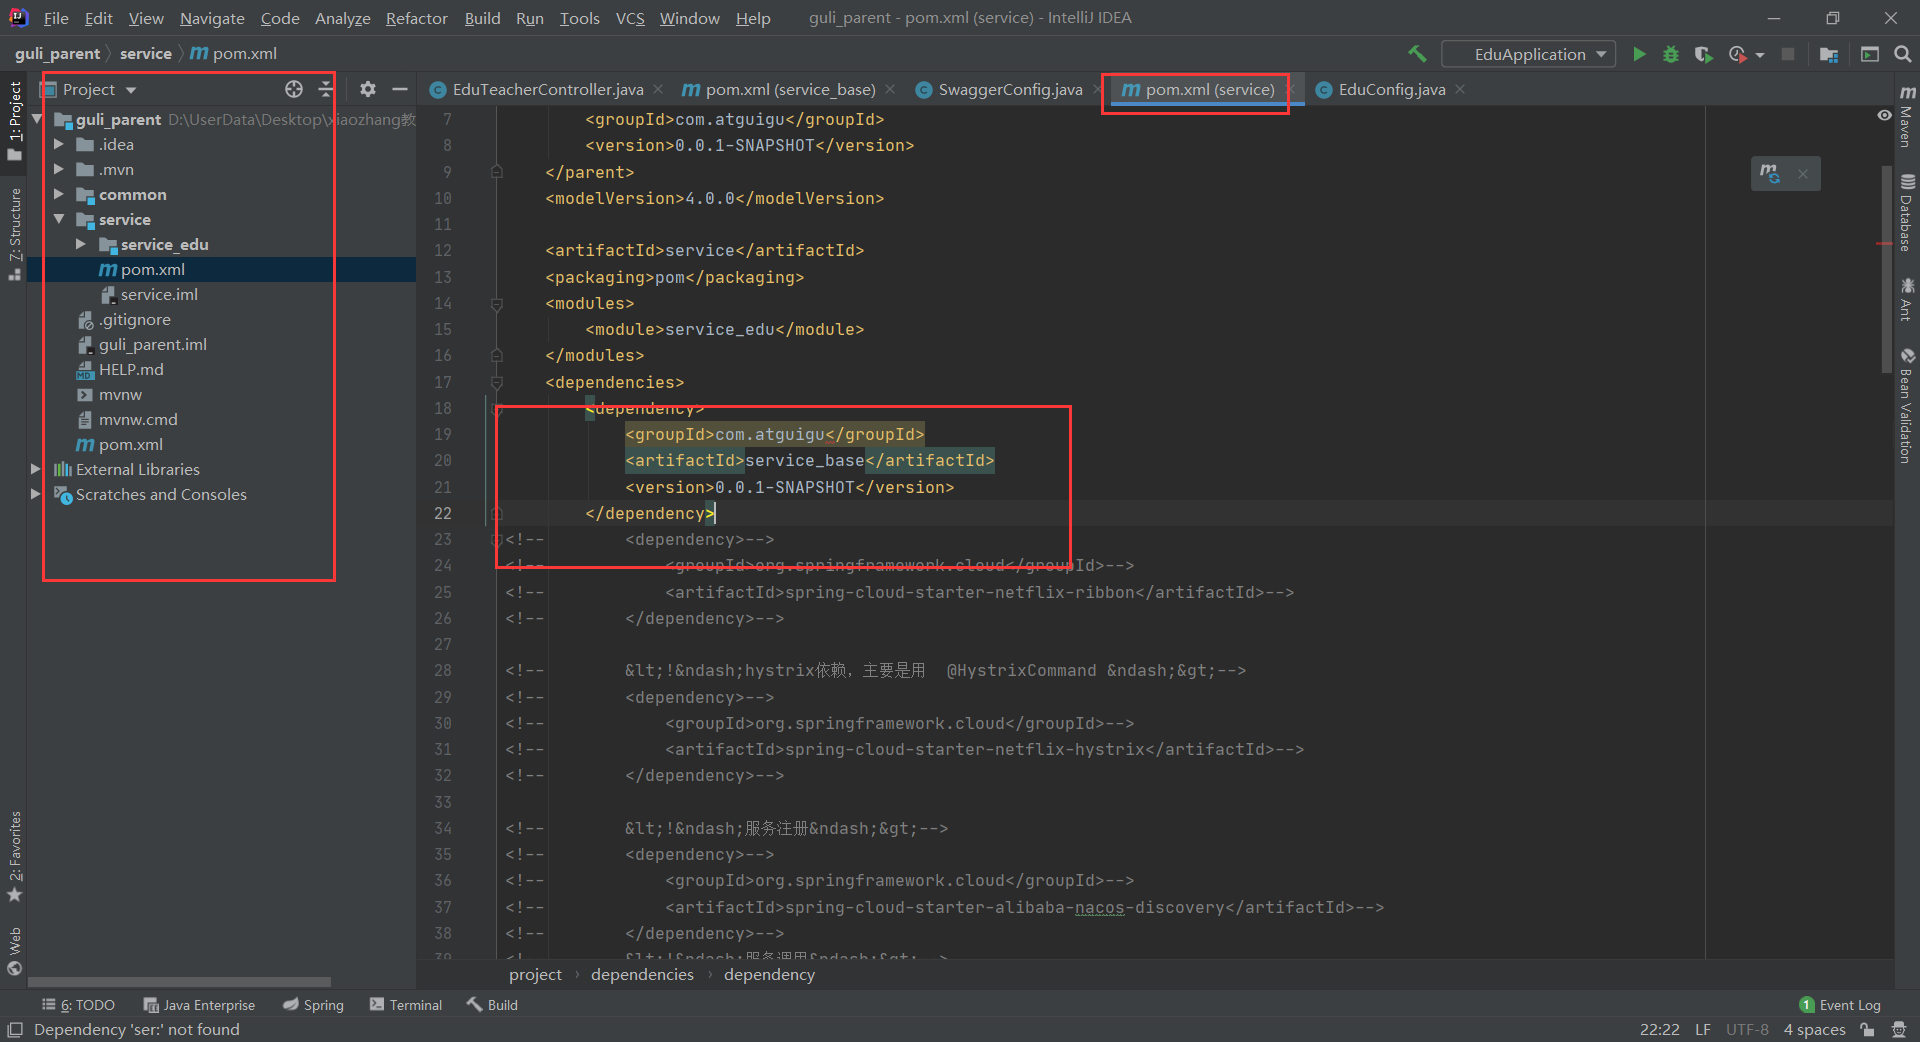Open the Build tool window

492,1005
